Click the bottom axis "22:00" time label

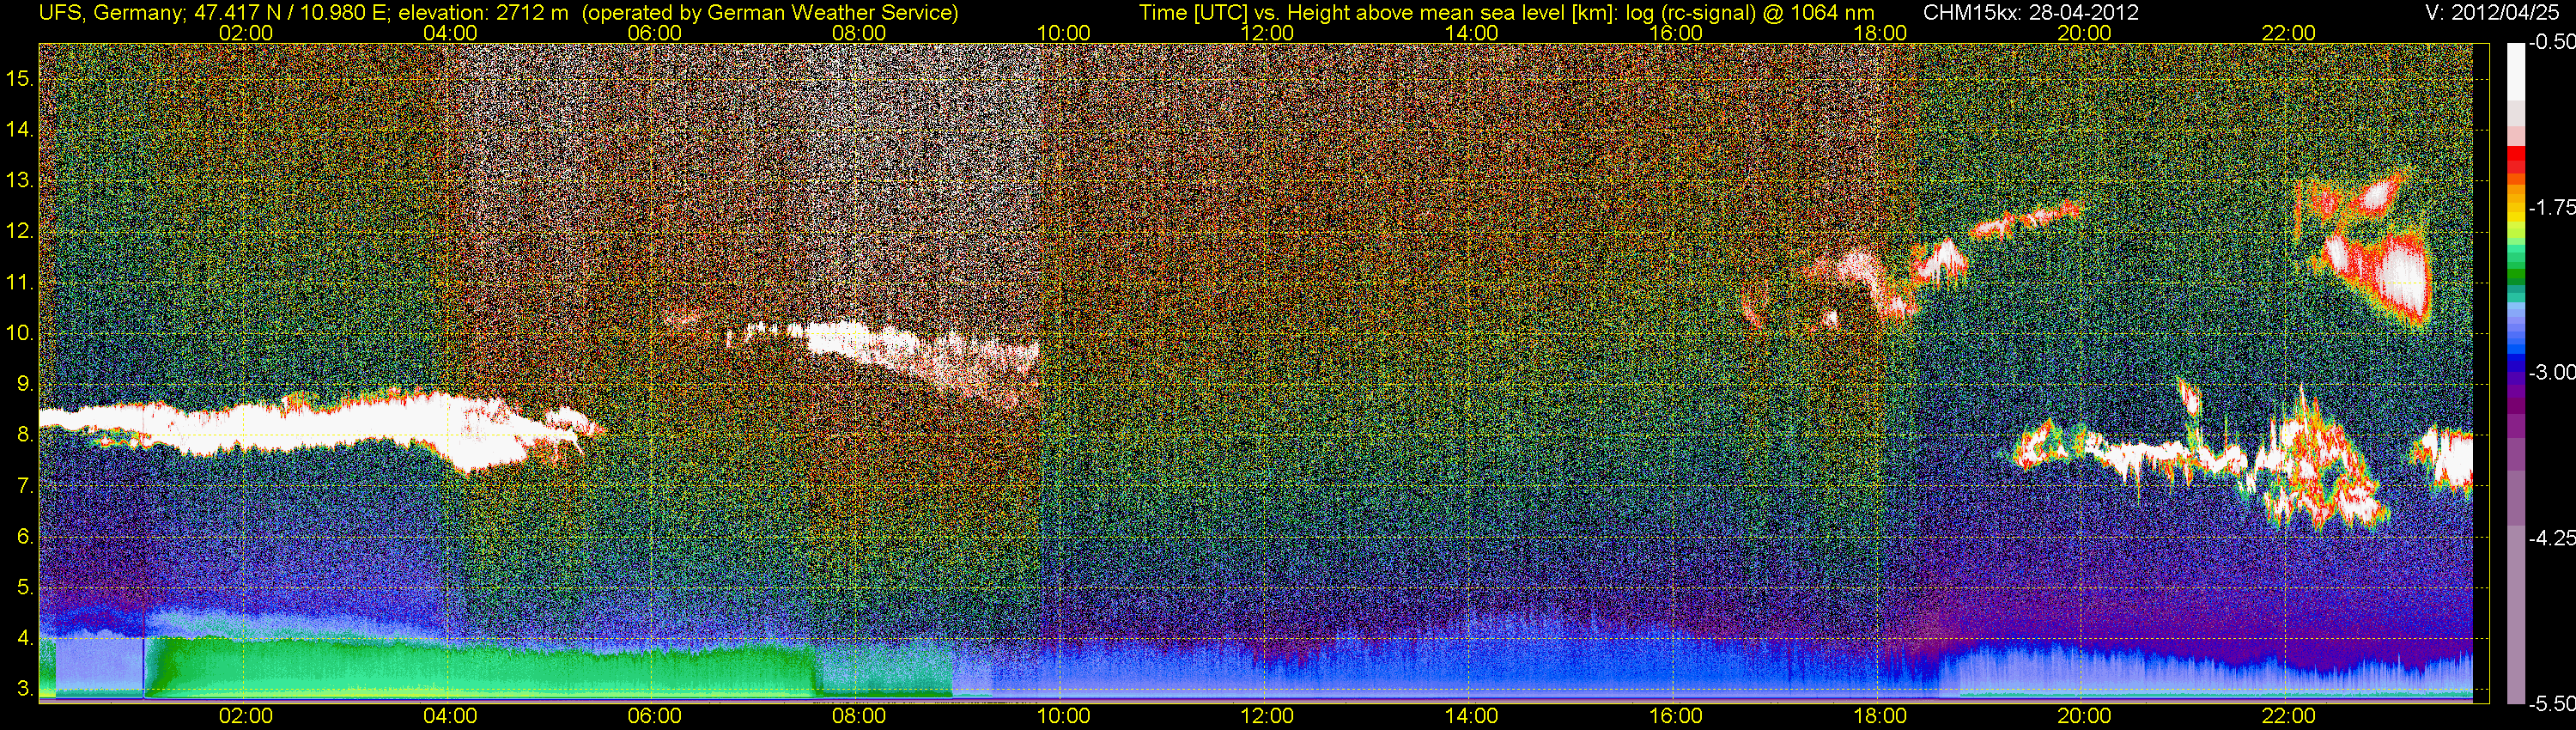[x=2288, y=716]
